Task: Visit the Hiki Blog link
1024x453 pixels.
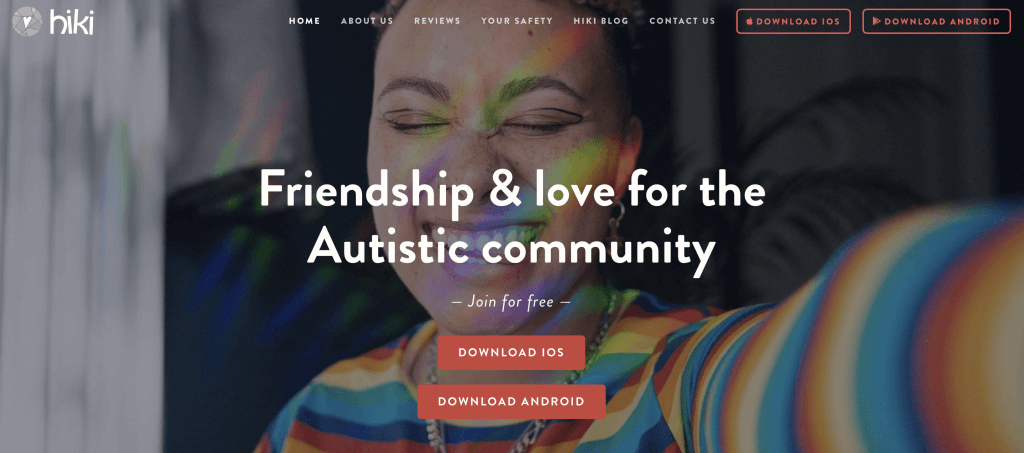Action: [x=601, y=21]
